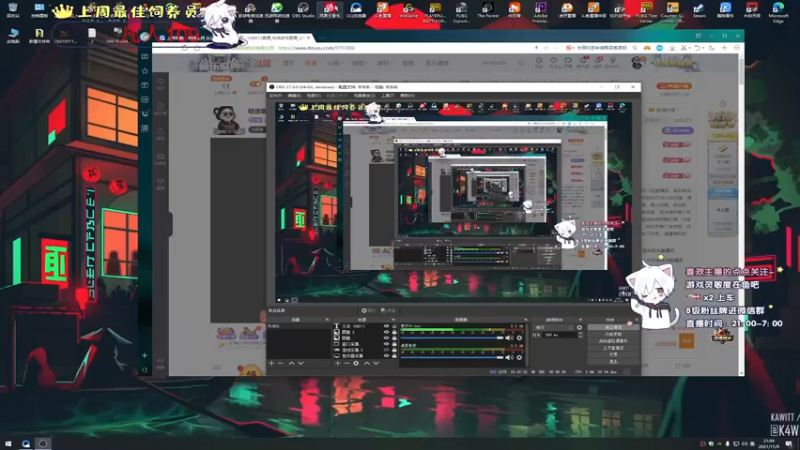800x450 pixels.
Task: Open OBS 帮助 menu
Action: (407, 95)
